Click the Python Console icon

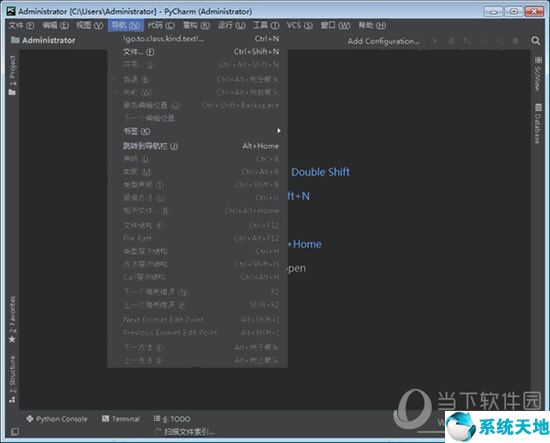click(x=30, y=418)
